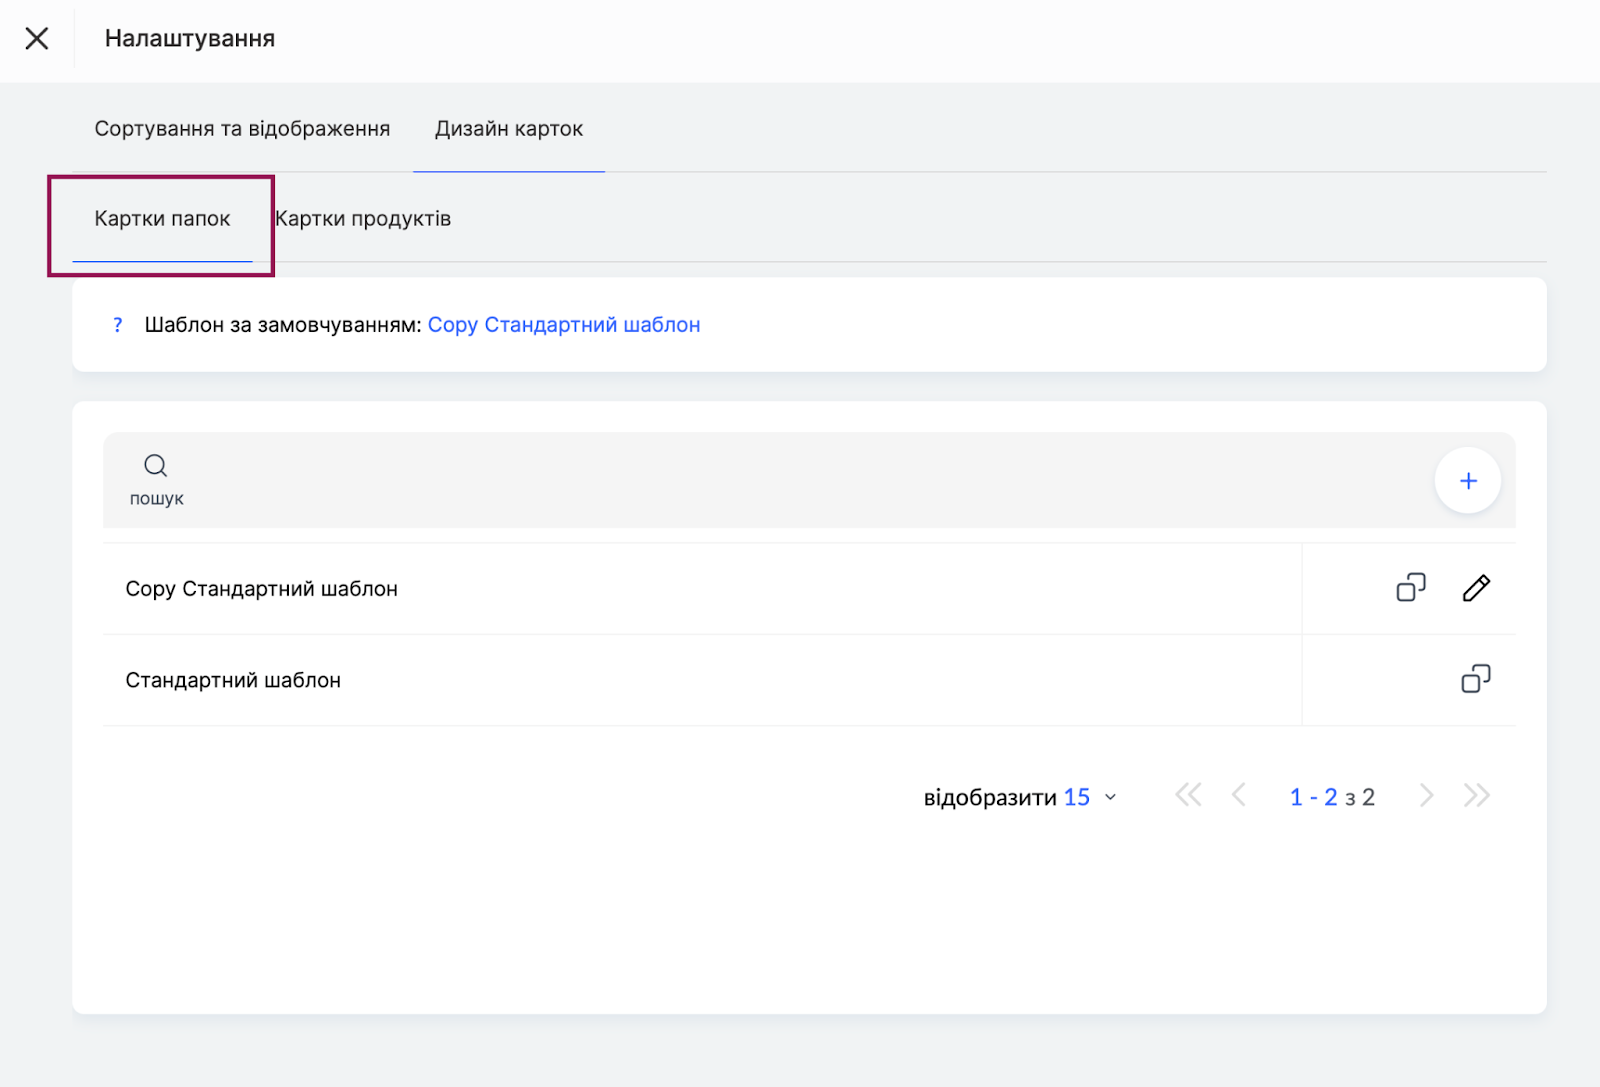
Task: Close the Налаштування settings panel
Action: click(37, 39)
